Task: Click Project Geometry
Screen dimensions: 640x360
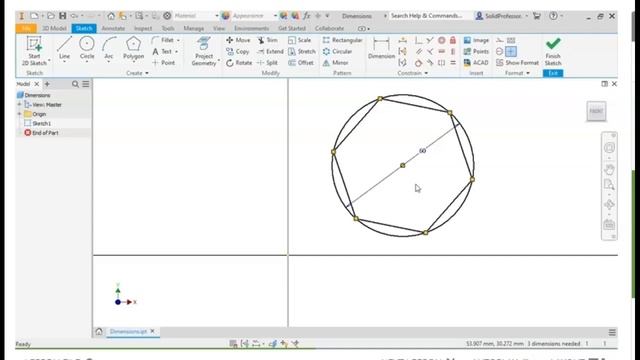Action: pos(204,51)
